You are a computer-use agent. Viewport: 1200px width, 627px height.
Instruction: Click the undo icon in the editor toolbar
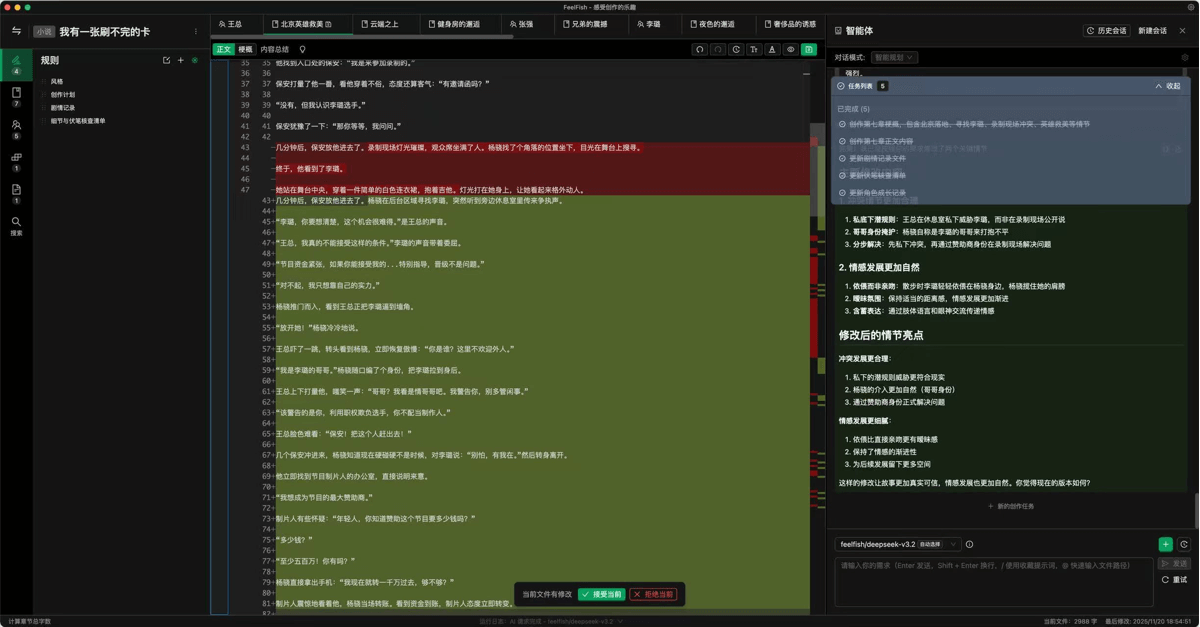point(700,49)
